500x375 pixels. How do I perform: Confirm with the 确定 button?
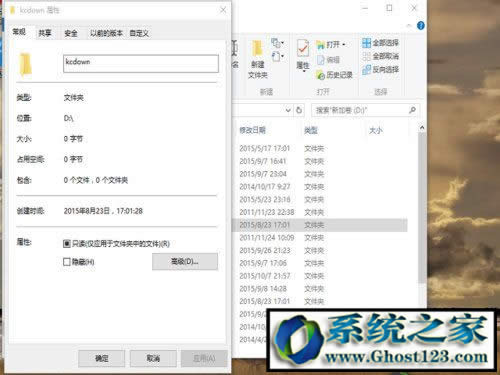point(102,358)
